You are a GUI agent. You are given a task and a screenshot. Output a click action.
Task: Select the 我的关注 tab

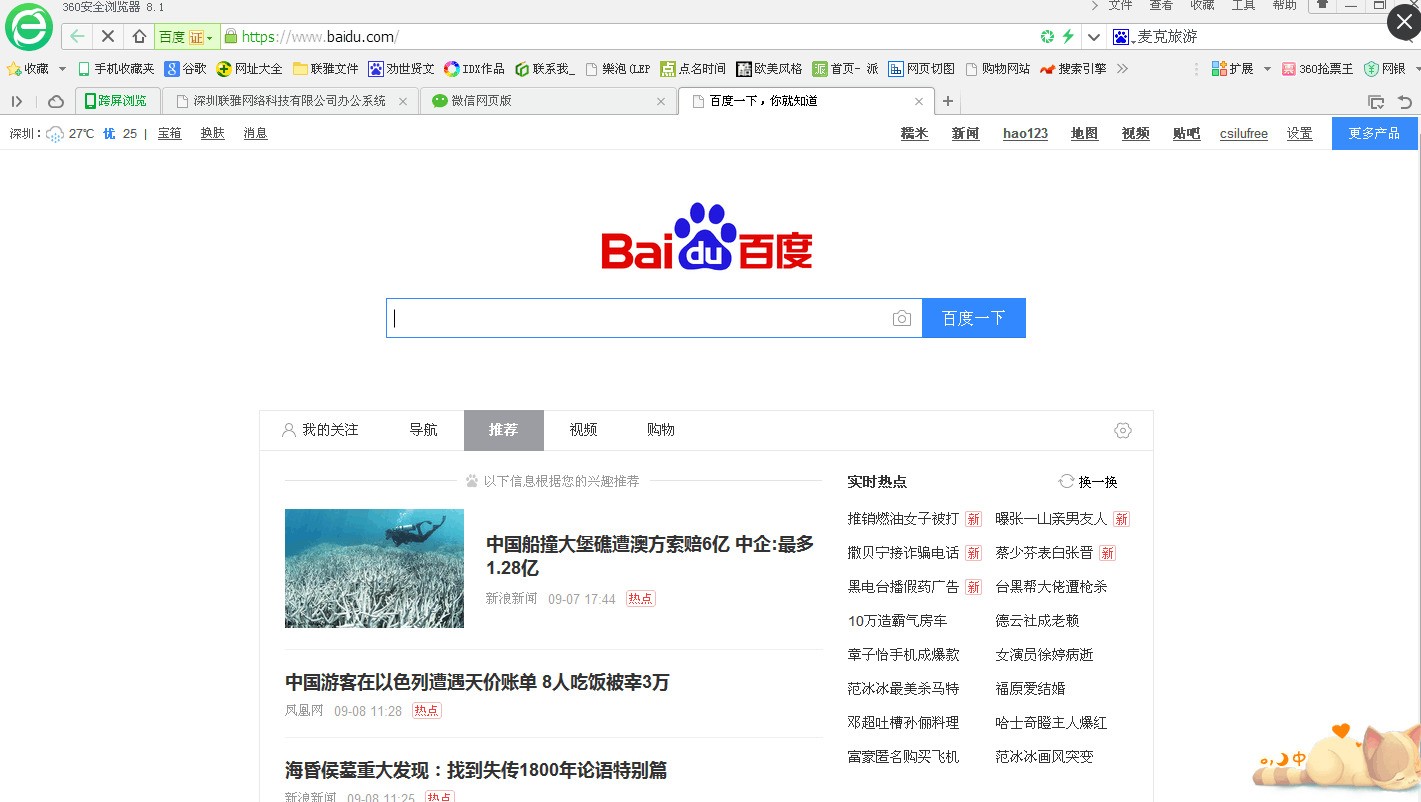point(320,430)
